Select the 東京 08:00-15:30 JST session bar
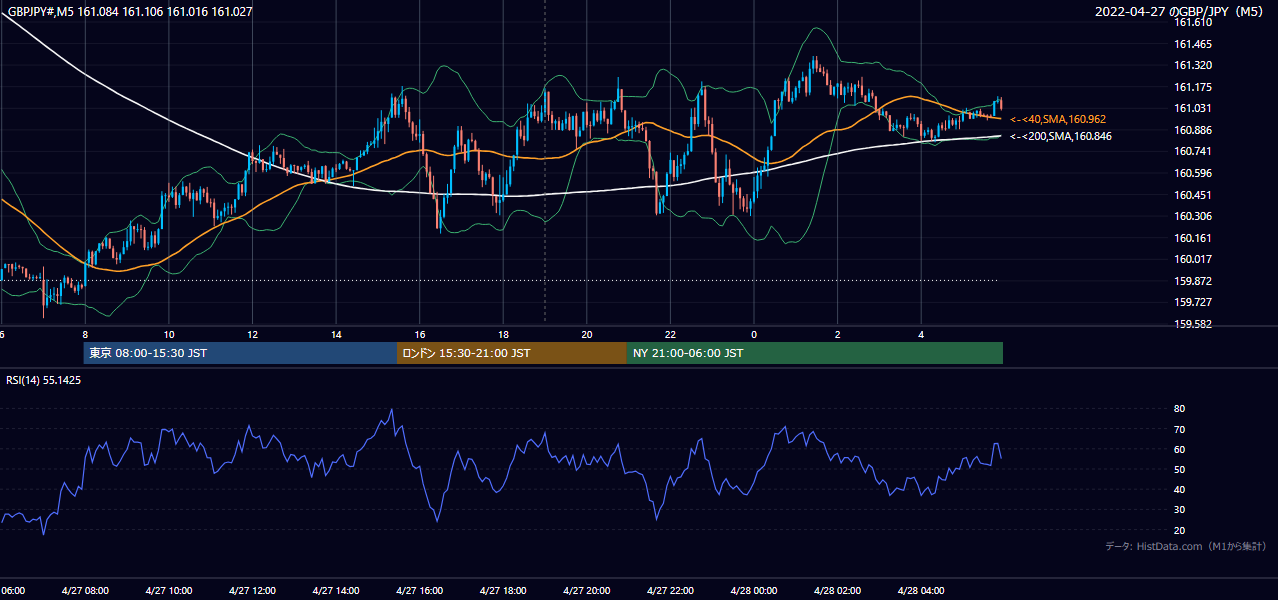 coord(240,353)
